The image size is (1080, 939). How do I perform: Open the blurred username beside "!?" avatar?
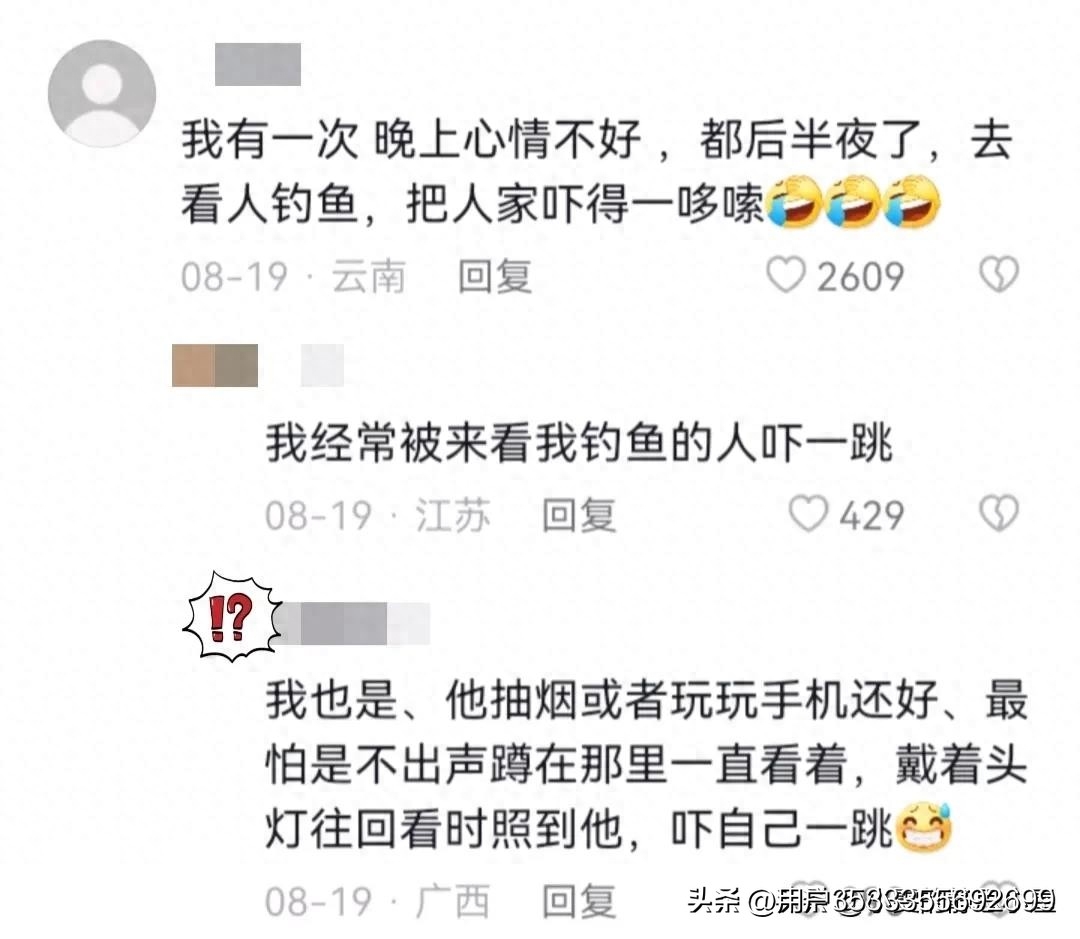click(355, 623)
